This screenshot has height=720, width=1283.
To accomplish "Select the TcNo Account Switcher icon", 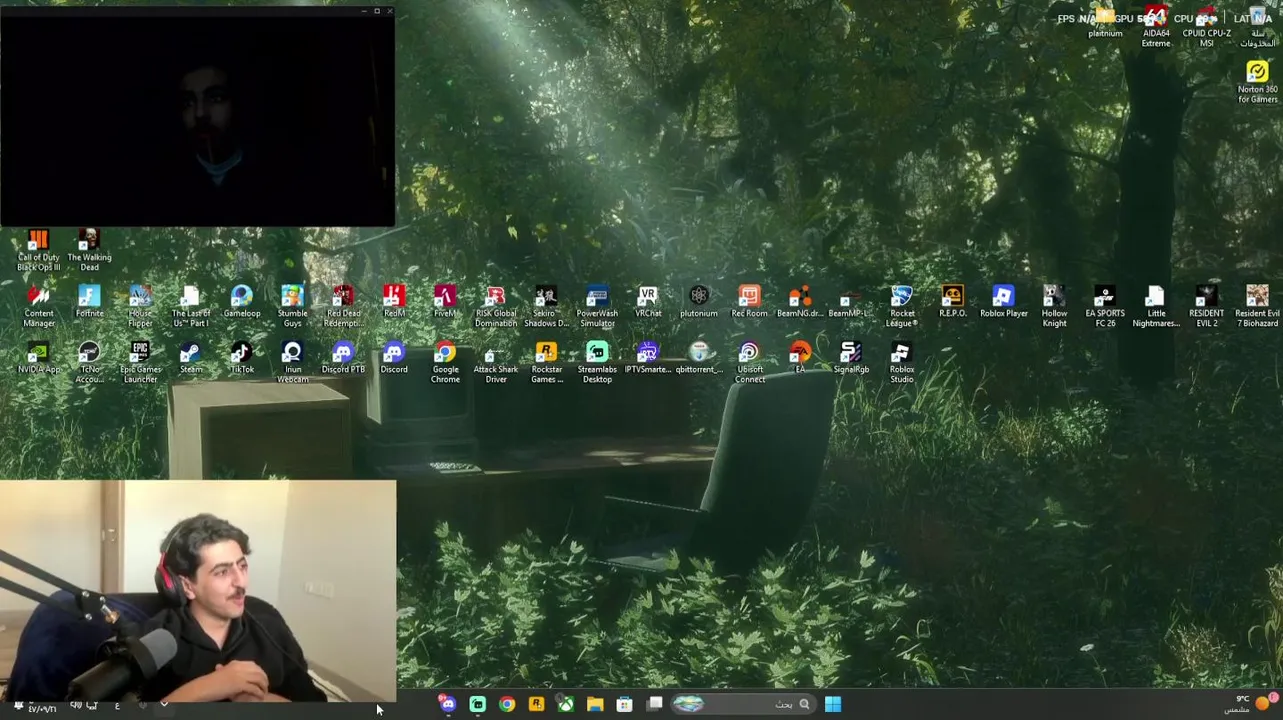I will (89, 362).
